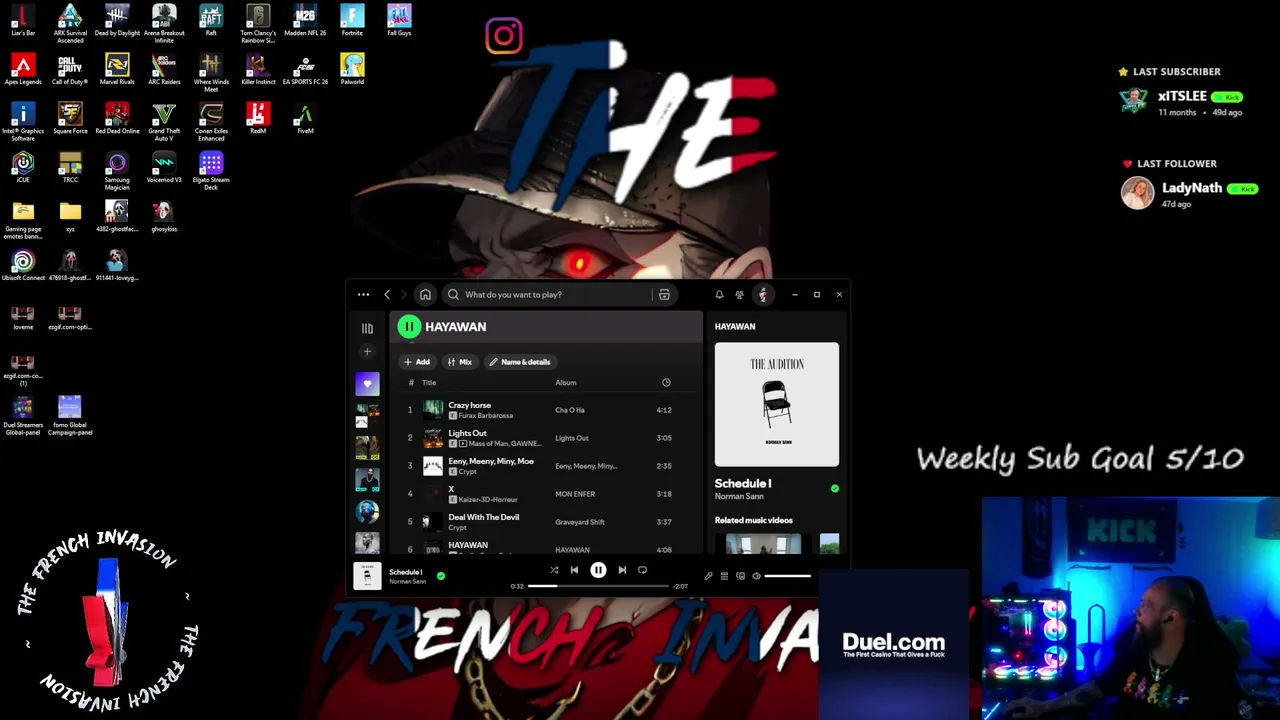Screen dimensions: 1280x720
Task: Toggle saved checkmark beside Schedule I in side panel
Action: point(835,489)
